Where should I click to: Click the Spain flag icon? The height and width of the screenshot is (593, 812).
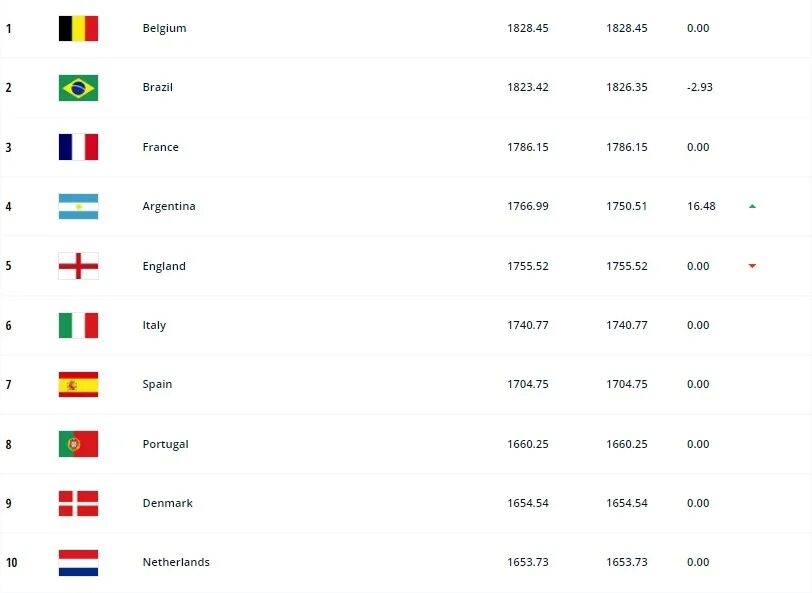click(x=78, y=384)
